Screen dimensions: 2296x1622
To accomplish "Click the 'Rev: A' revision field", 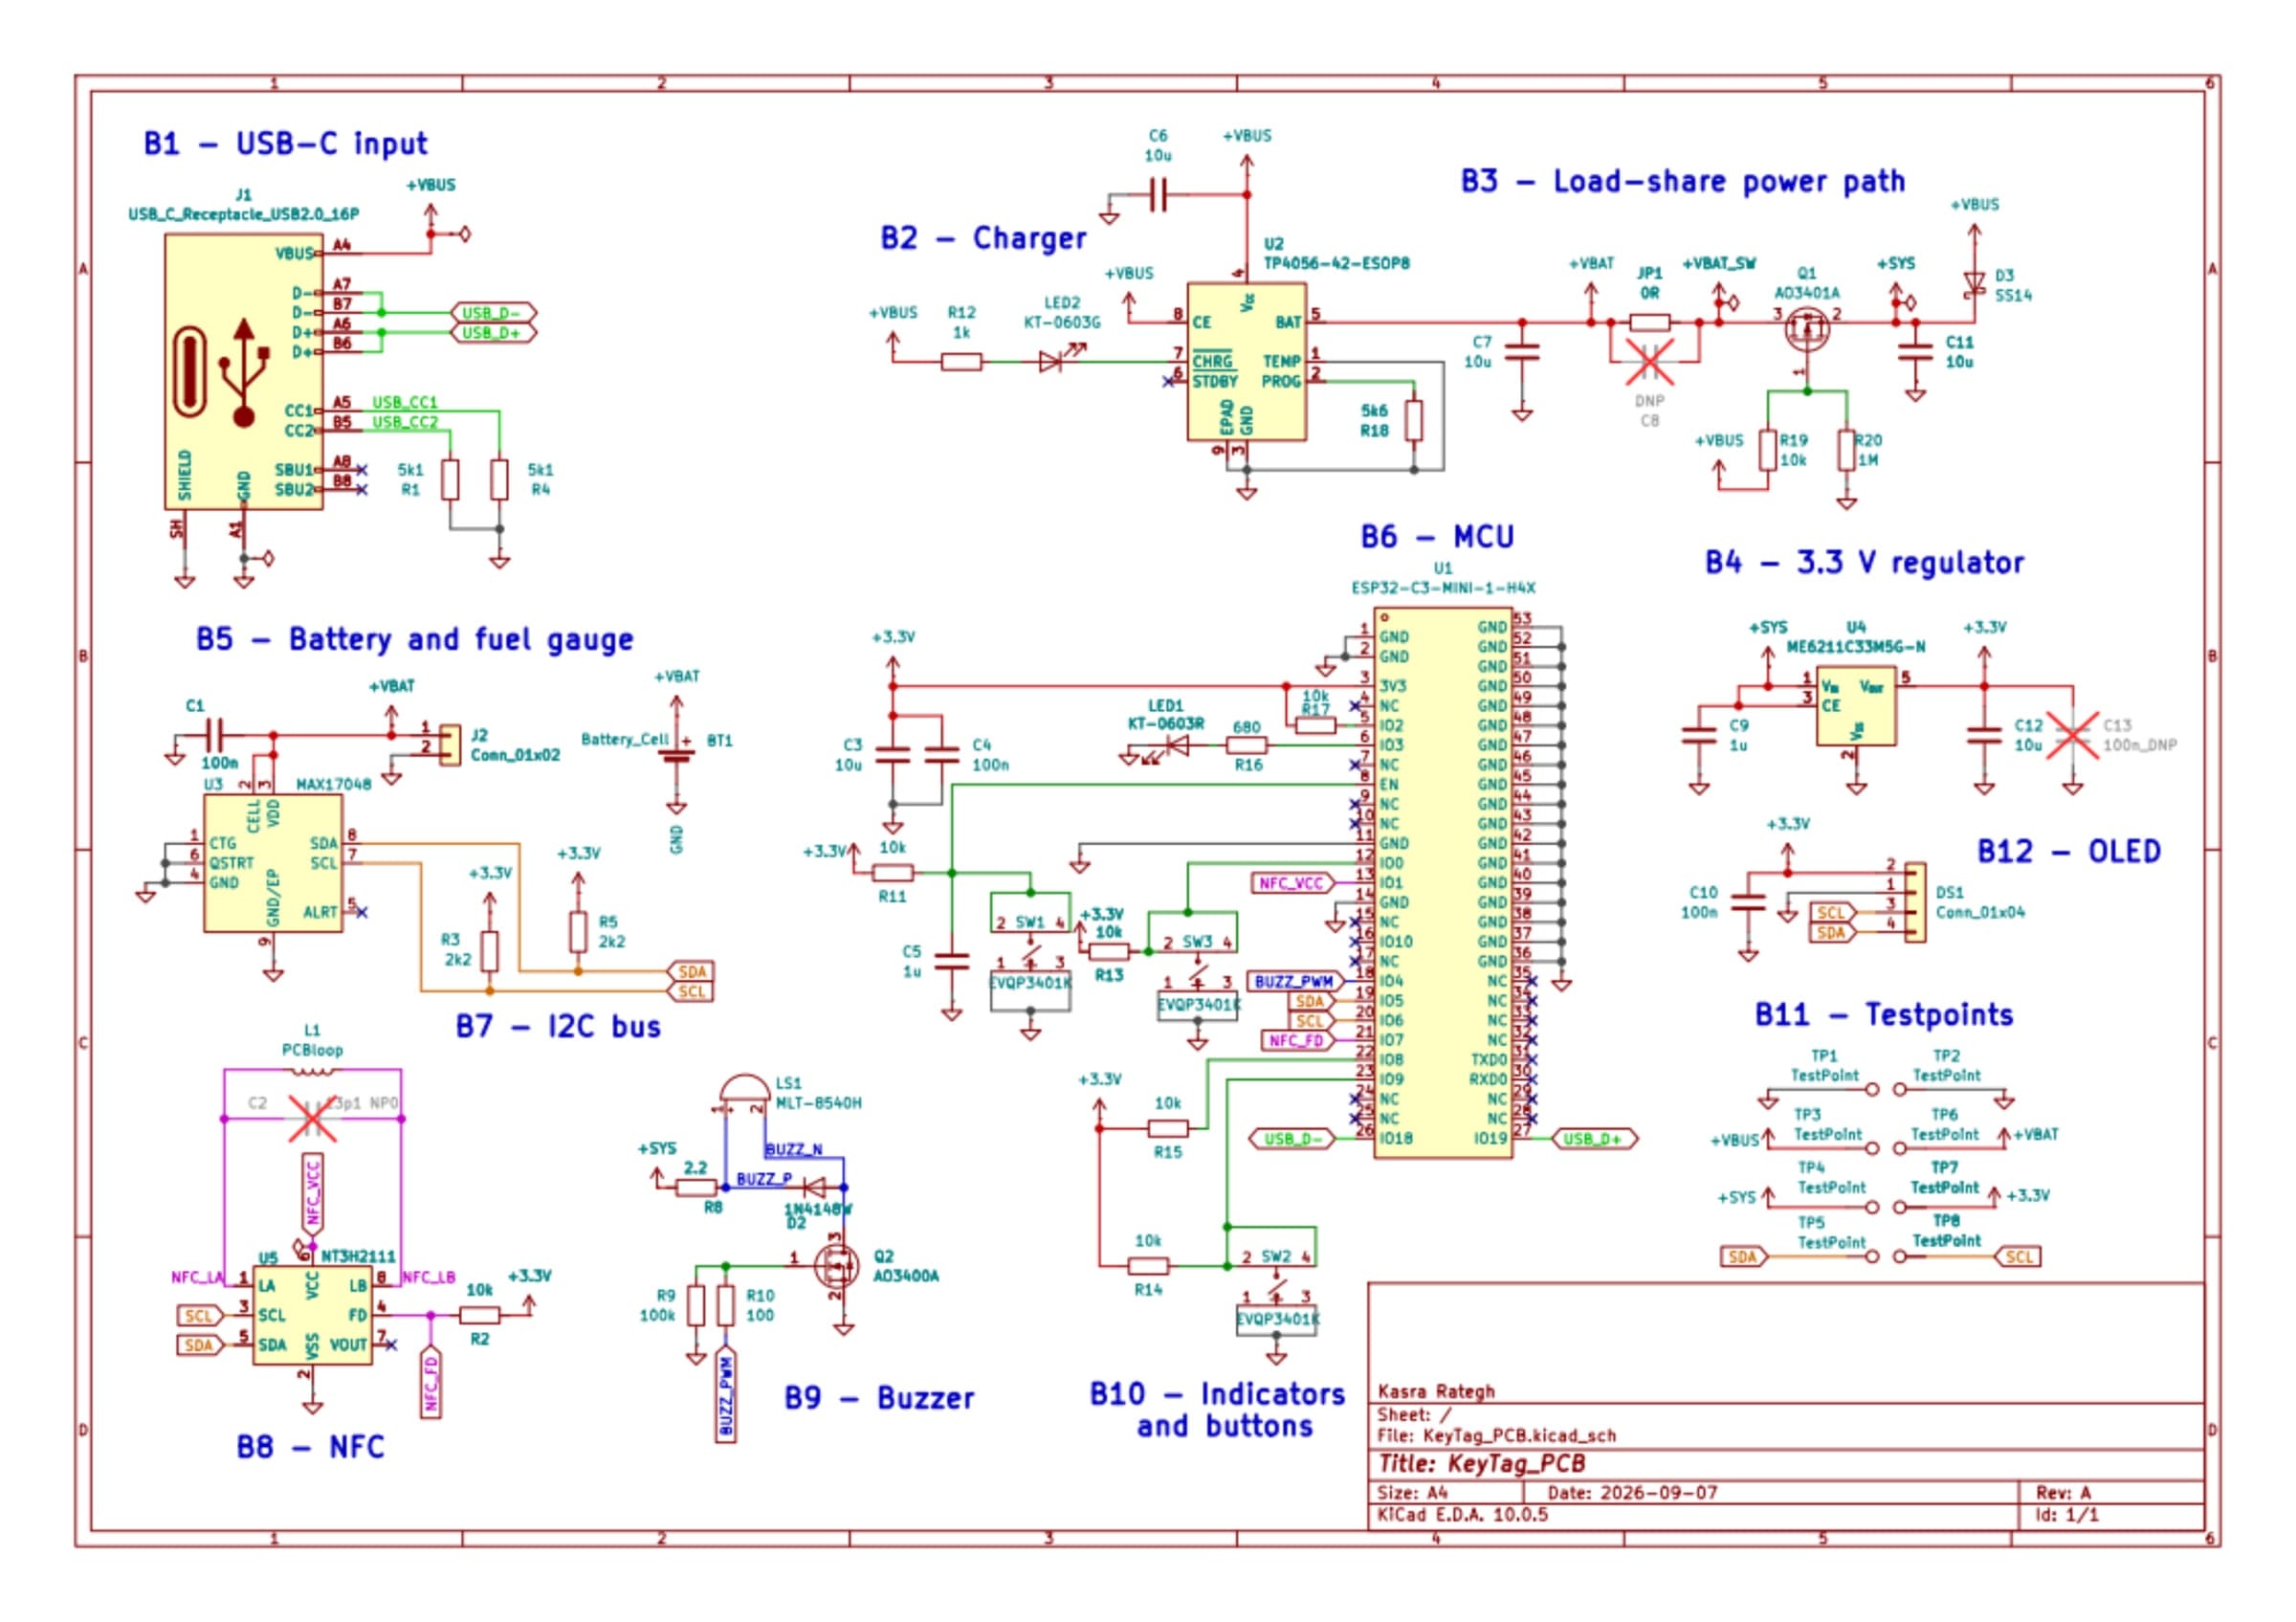I will pos(2063,1492).
